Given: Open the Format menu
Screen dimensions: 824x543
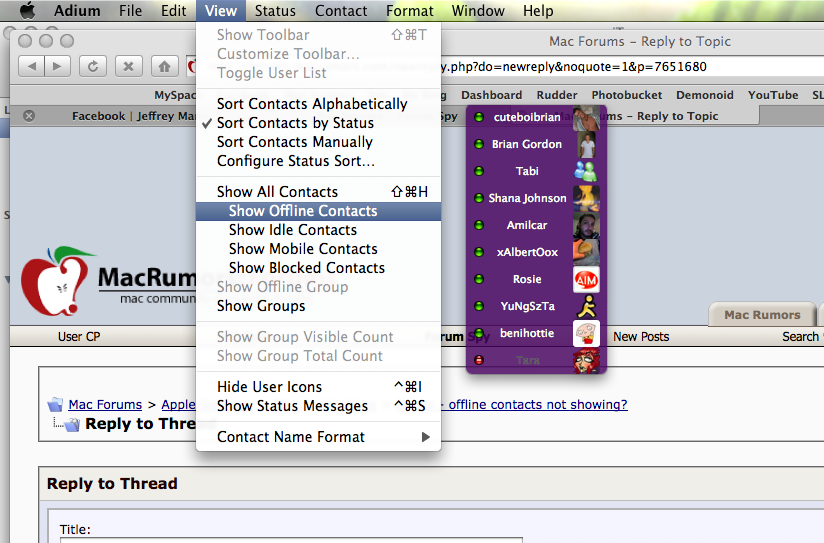Looking at the screenshot, I should tap(410, 11).
